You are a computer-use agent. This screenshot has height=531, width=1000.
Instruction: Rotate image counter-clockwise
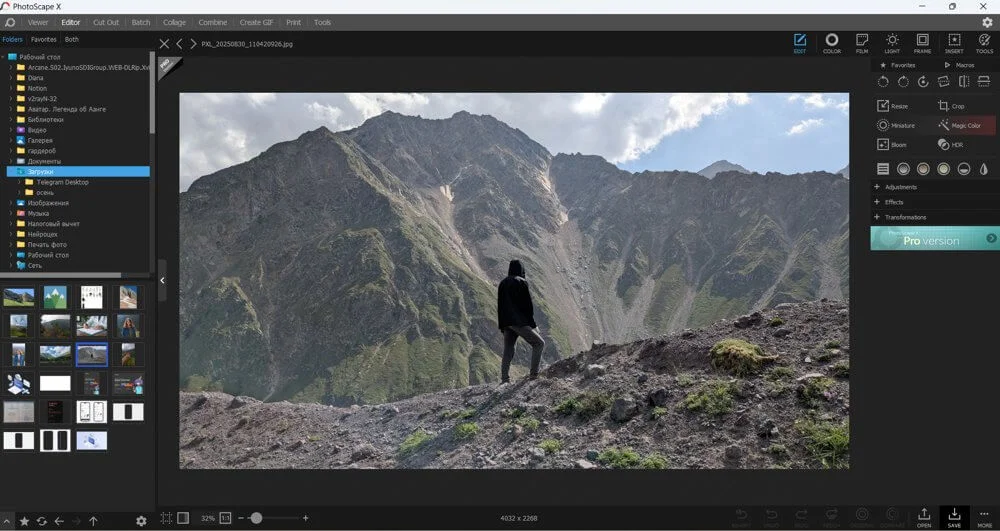tap(883, 82)
